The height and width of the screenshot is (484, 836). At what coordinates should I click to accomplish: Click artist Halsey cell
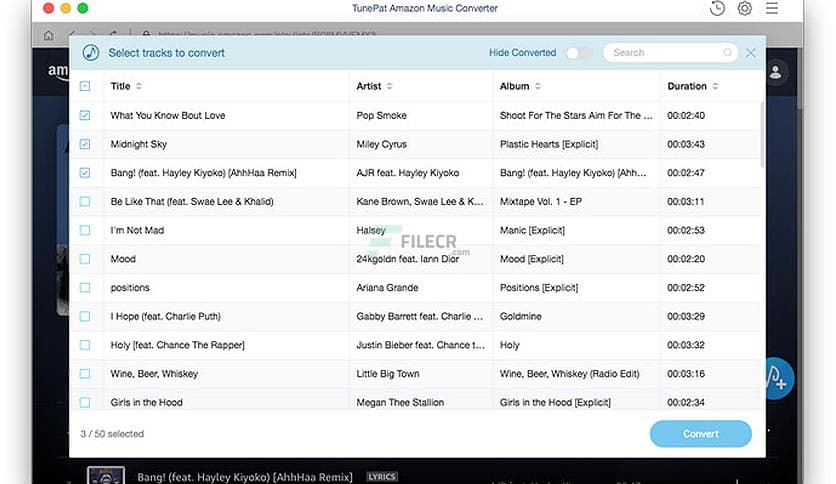point(371,230)
